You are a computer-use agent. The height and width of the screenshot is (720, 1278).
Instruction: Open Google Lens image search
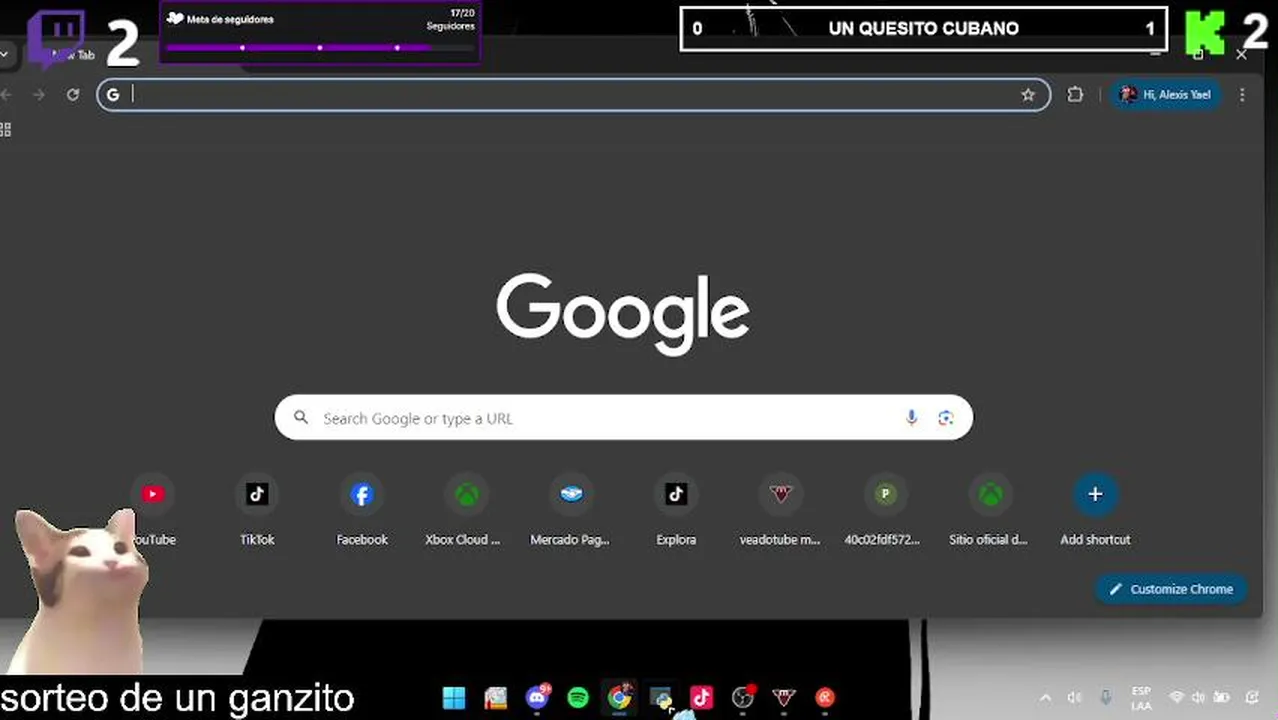point(946,418)
